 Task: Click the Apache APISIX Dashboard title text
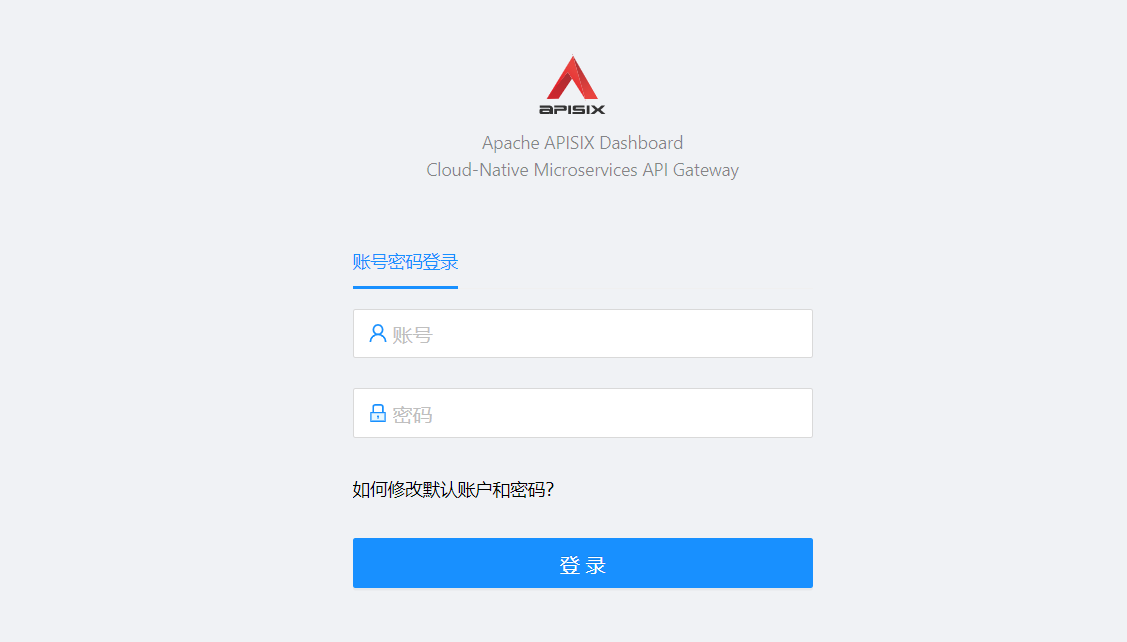coord(582,143)
